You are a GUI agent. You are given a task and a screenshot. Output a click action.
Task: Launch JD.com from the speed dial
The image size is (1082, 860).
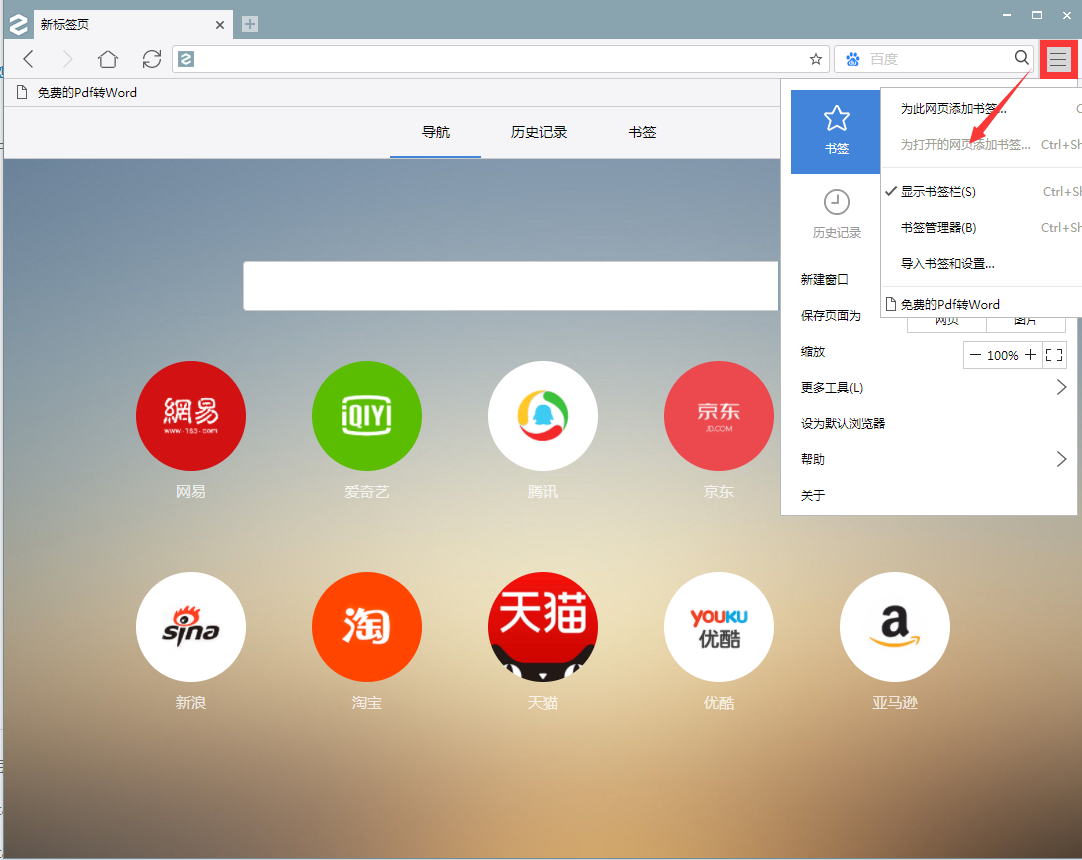[x=718, y=416]
